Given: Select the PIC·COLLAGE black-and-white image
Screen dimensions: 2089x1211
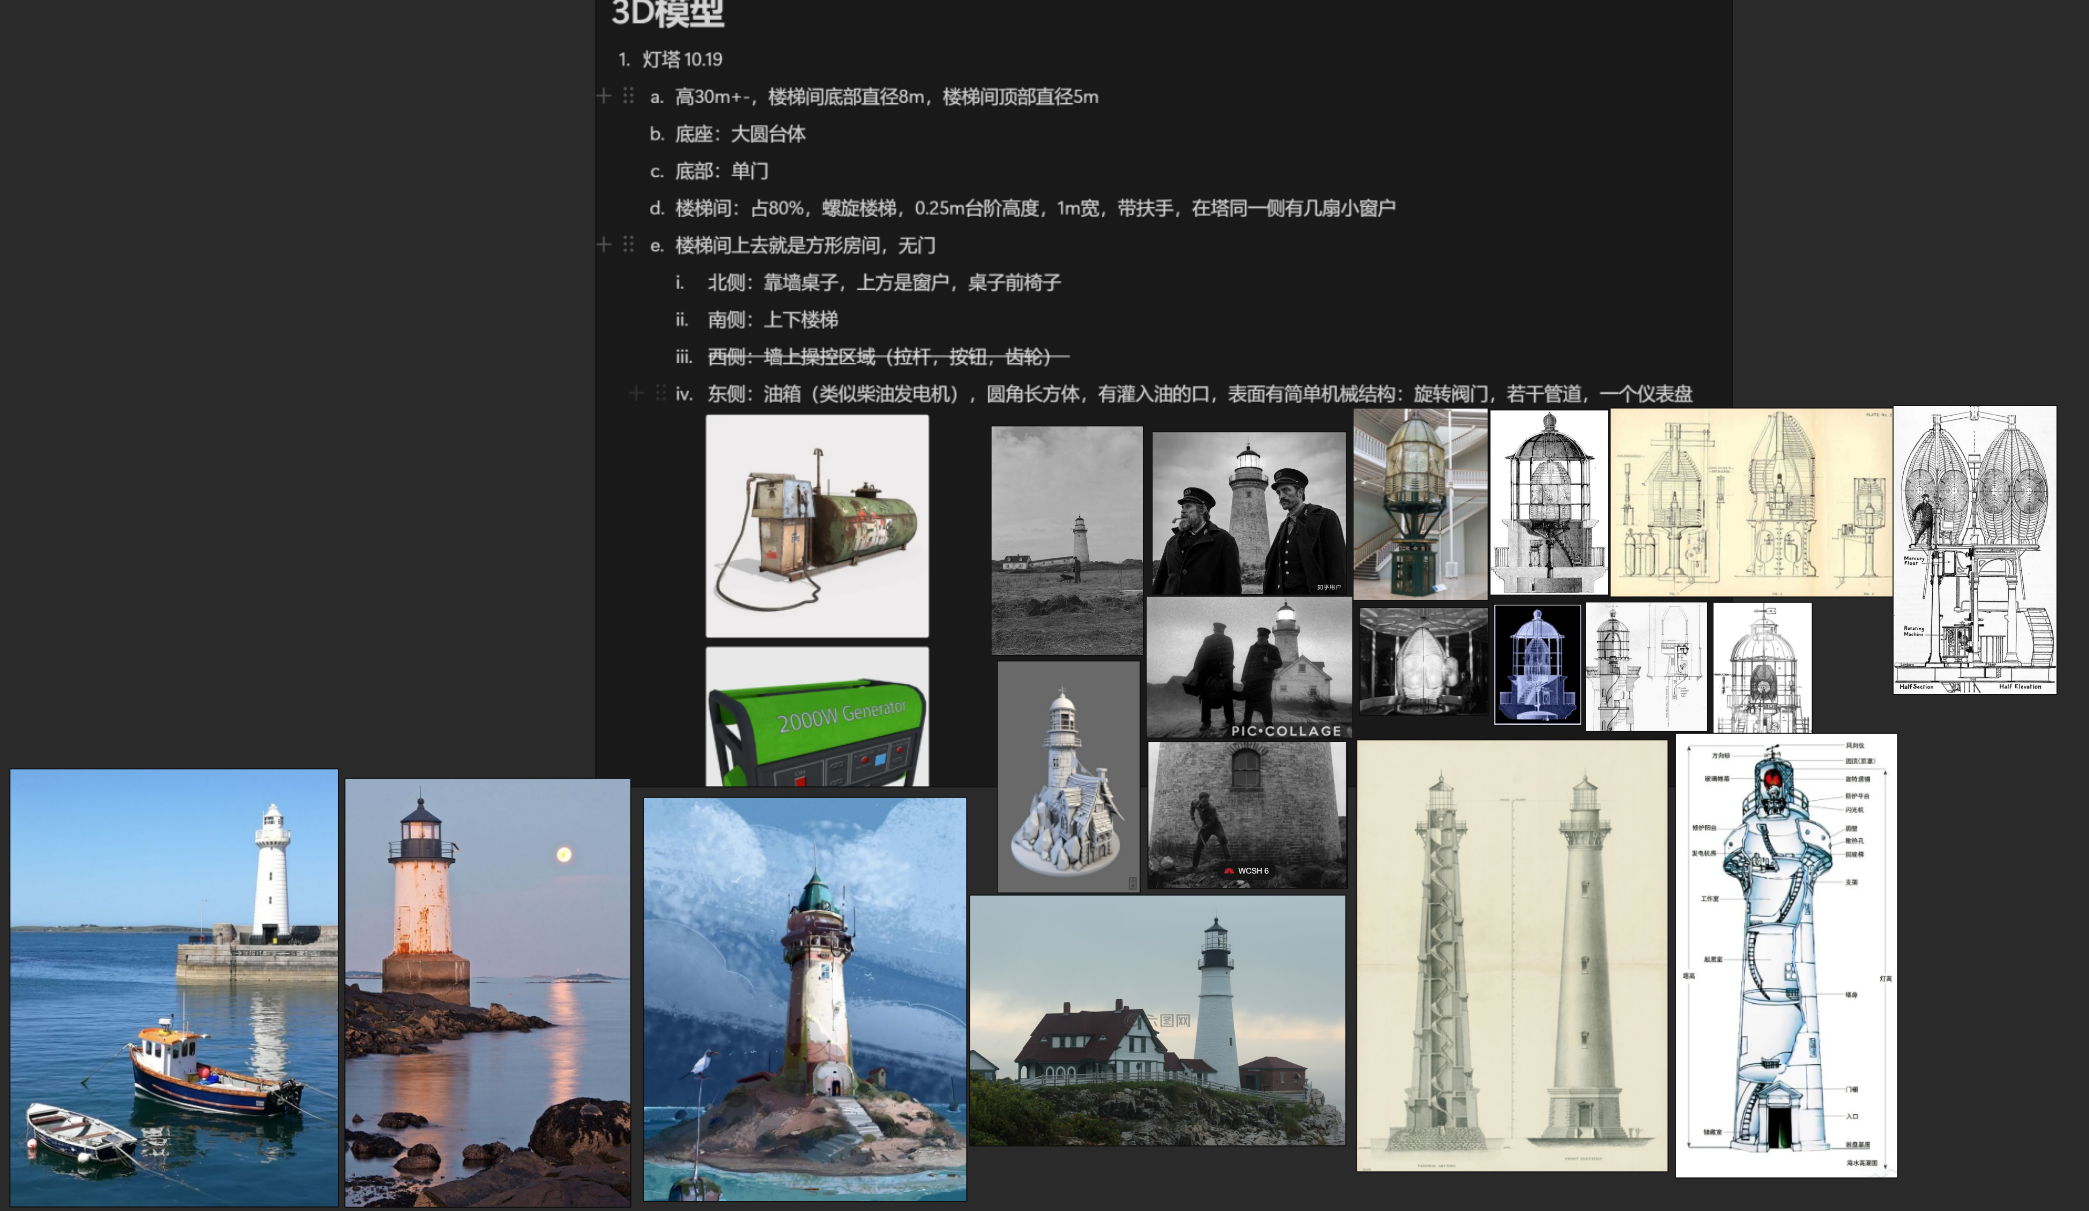Looking at the screenshot, I should point(1249,668).
